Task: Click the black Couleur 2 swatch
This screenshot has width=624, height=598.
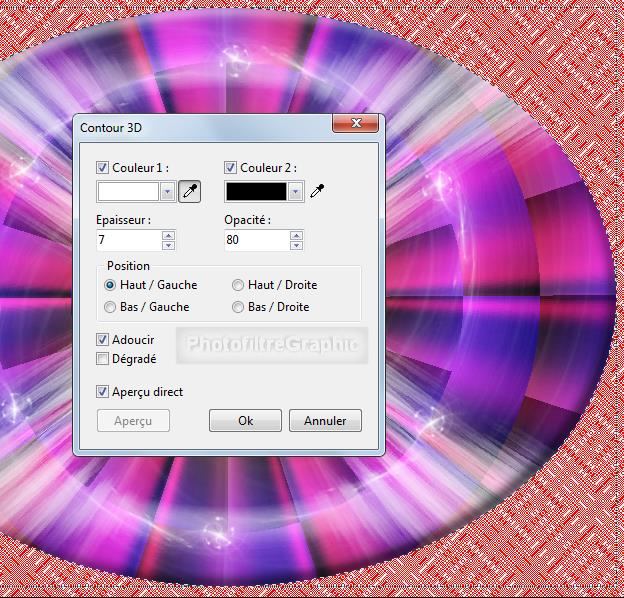Action: [x=256, y=191]
